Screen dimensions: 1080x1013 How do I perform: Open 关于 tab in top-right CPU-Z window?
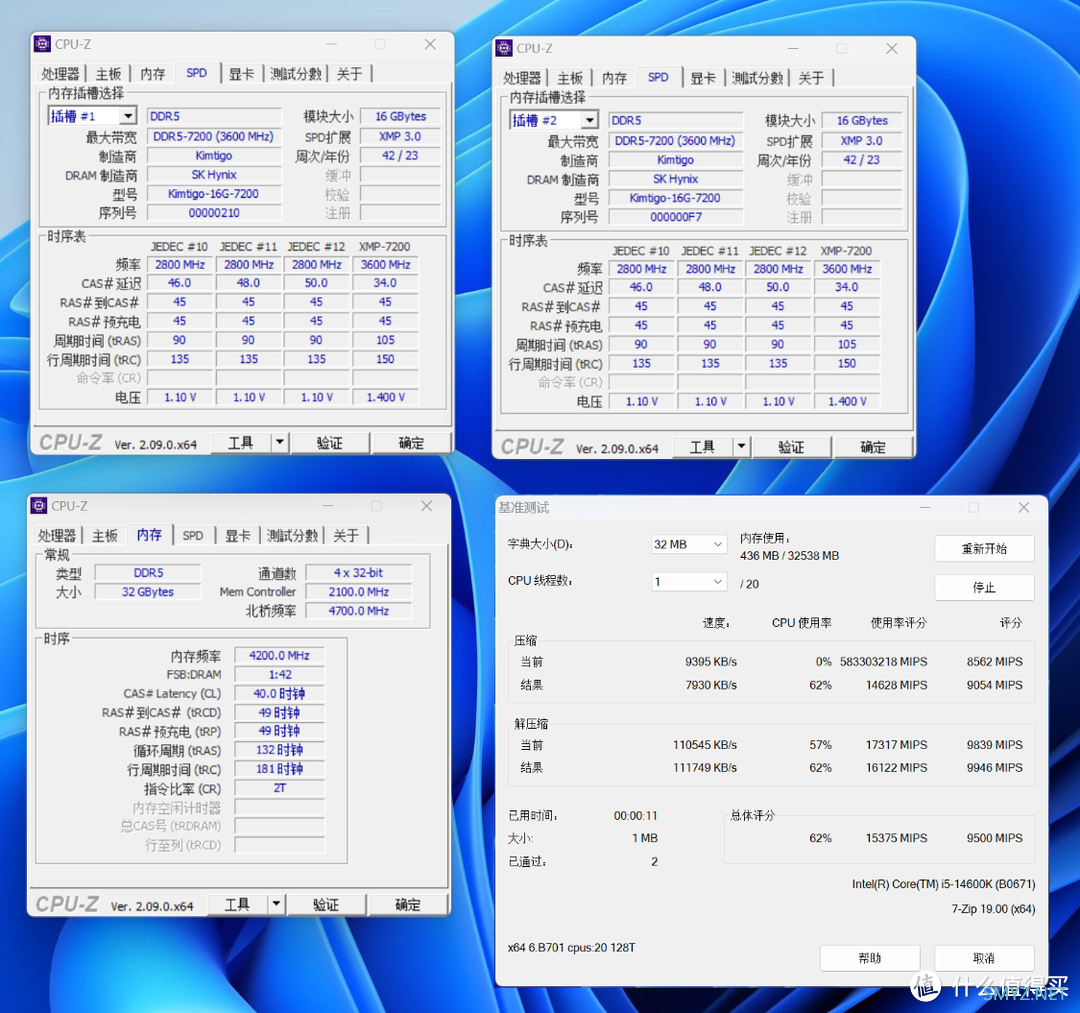[x=811, y=78]
